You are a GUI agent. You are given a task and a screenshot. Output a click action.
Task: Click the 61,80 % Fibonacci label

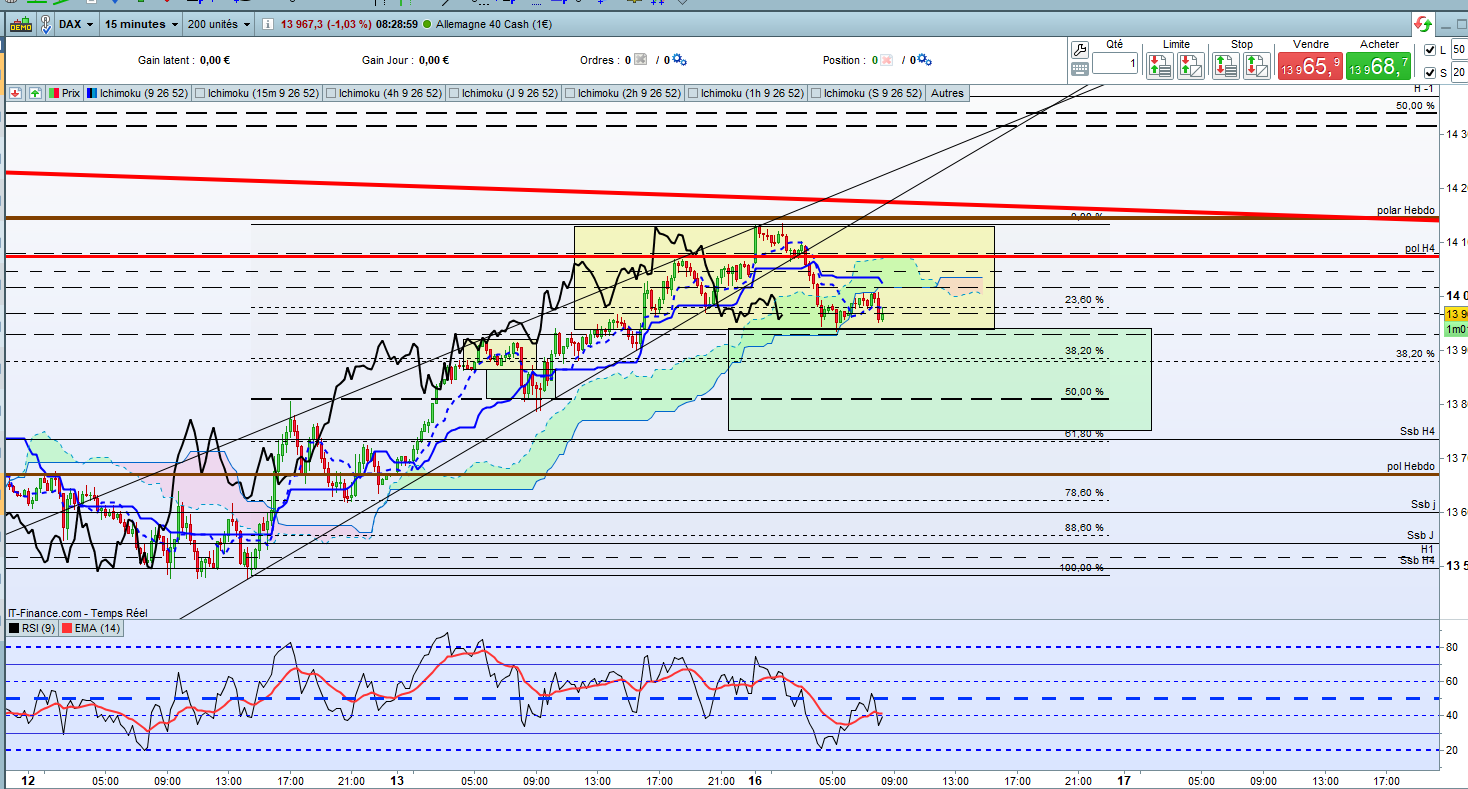pyautogui.click(x=1084, y=434)
